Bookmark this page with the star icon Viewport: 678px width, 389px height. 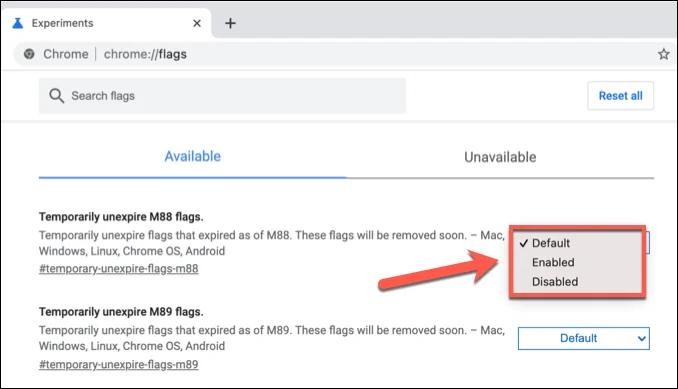point(663,54)
